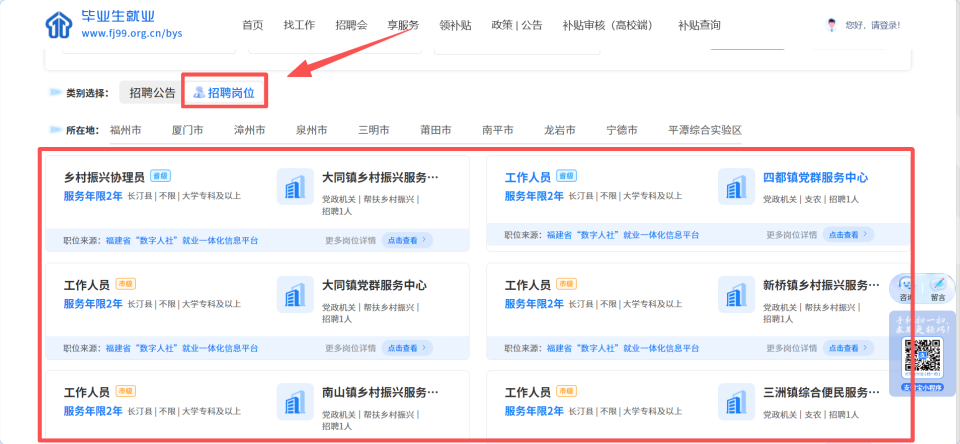This screenshot has height=444, width=960.
Task: Filter location by 福州市
Action: (126, 130)
